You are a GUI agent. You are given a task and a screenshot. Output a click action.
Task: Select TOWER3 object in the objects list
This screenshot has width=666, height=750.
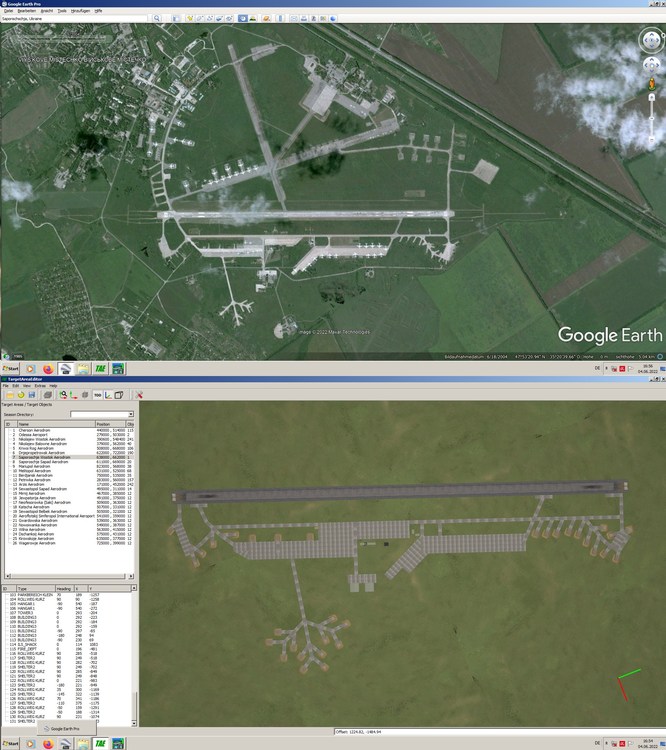point(25,613)
